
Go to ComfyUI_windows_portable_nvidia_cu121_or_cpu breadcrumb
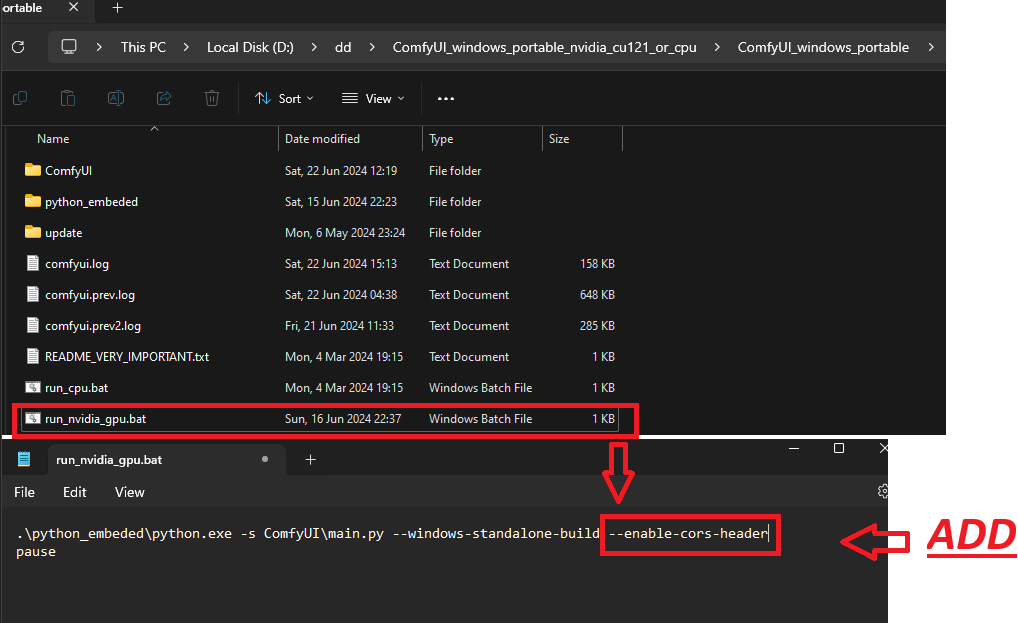pyautogui.click(x=544, y=47)
